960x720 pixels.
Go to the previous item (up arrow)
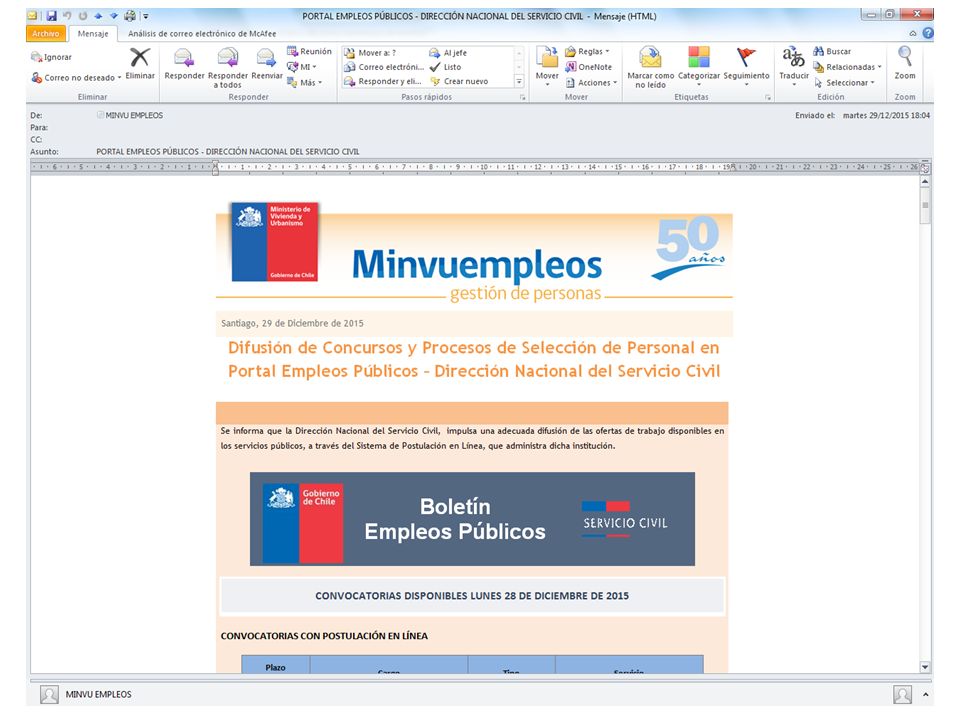(x=98, y=16)
